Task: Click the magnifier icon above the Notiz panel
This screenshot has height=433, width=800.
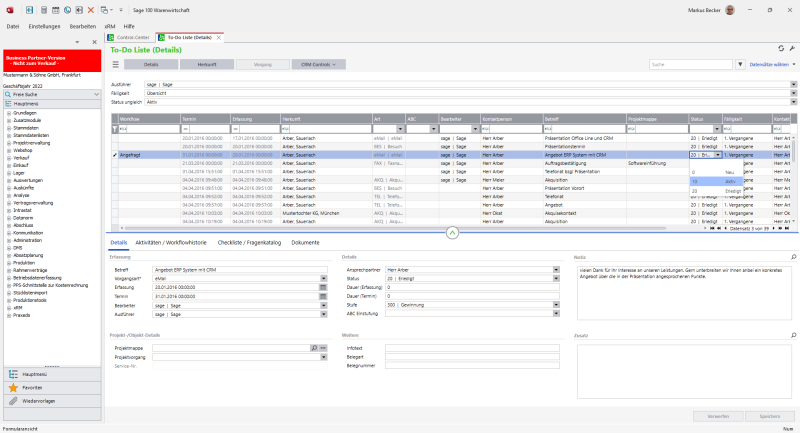Action: point(793,257)
